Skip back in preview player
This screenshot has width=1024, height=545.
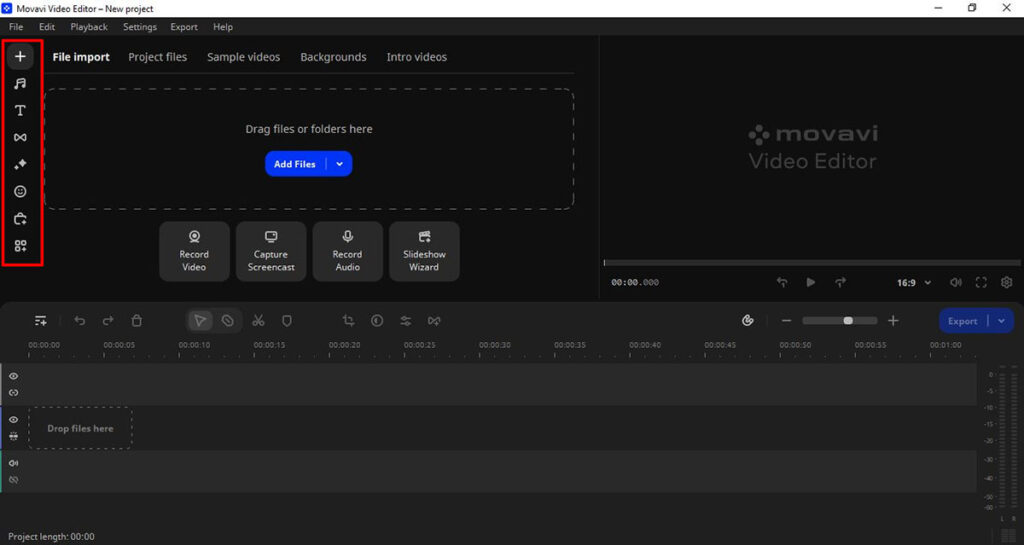tap(782, 282)
